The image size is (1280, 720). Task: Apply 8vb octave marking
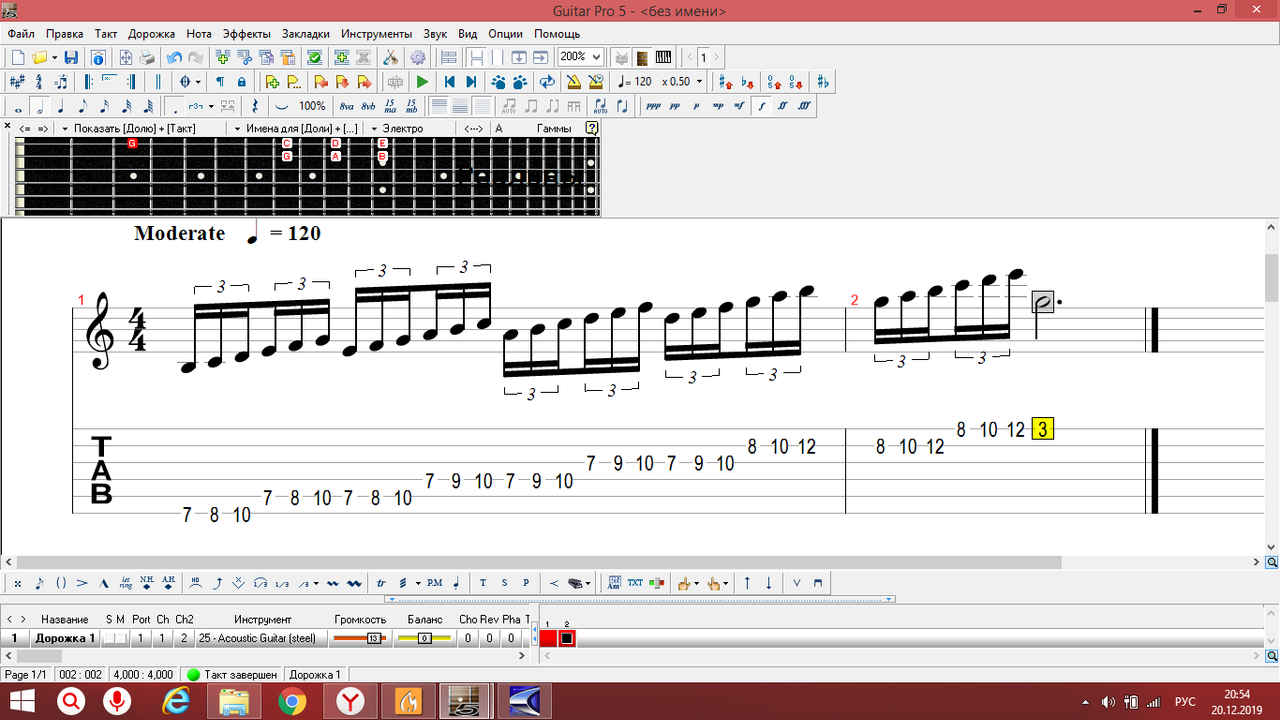pos(368,106)
